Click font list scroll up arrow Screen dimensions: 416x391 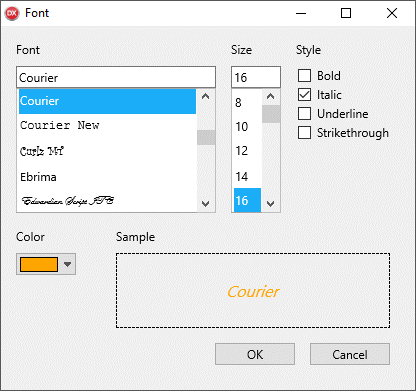(206, 97)
